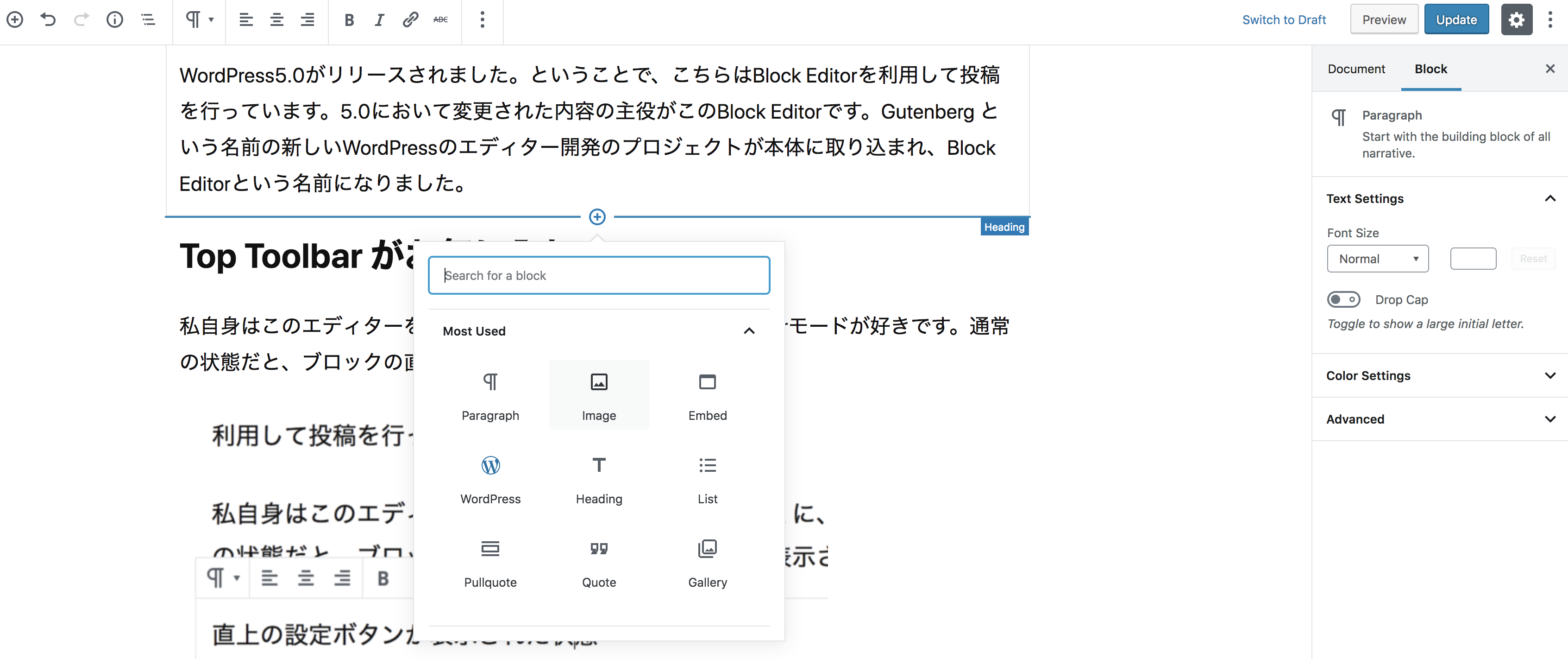1568x659 pixels.
Task: Switch to the Document tab
Action: point(1356,69)
